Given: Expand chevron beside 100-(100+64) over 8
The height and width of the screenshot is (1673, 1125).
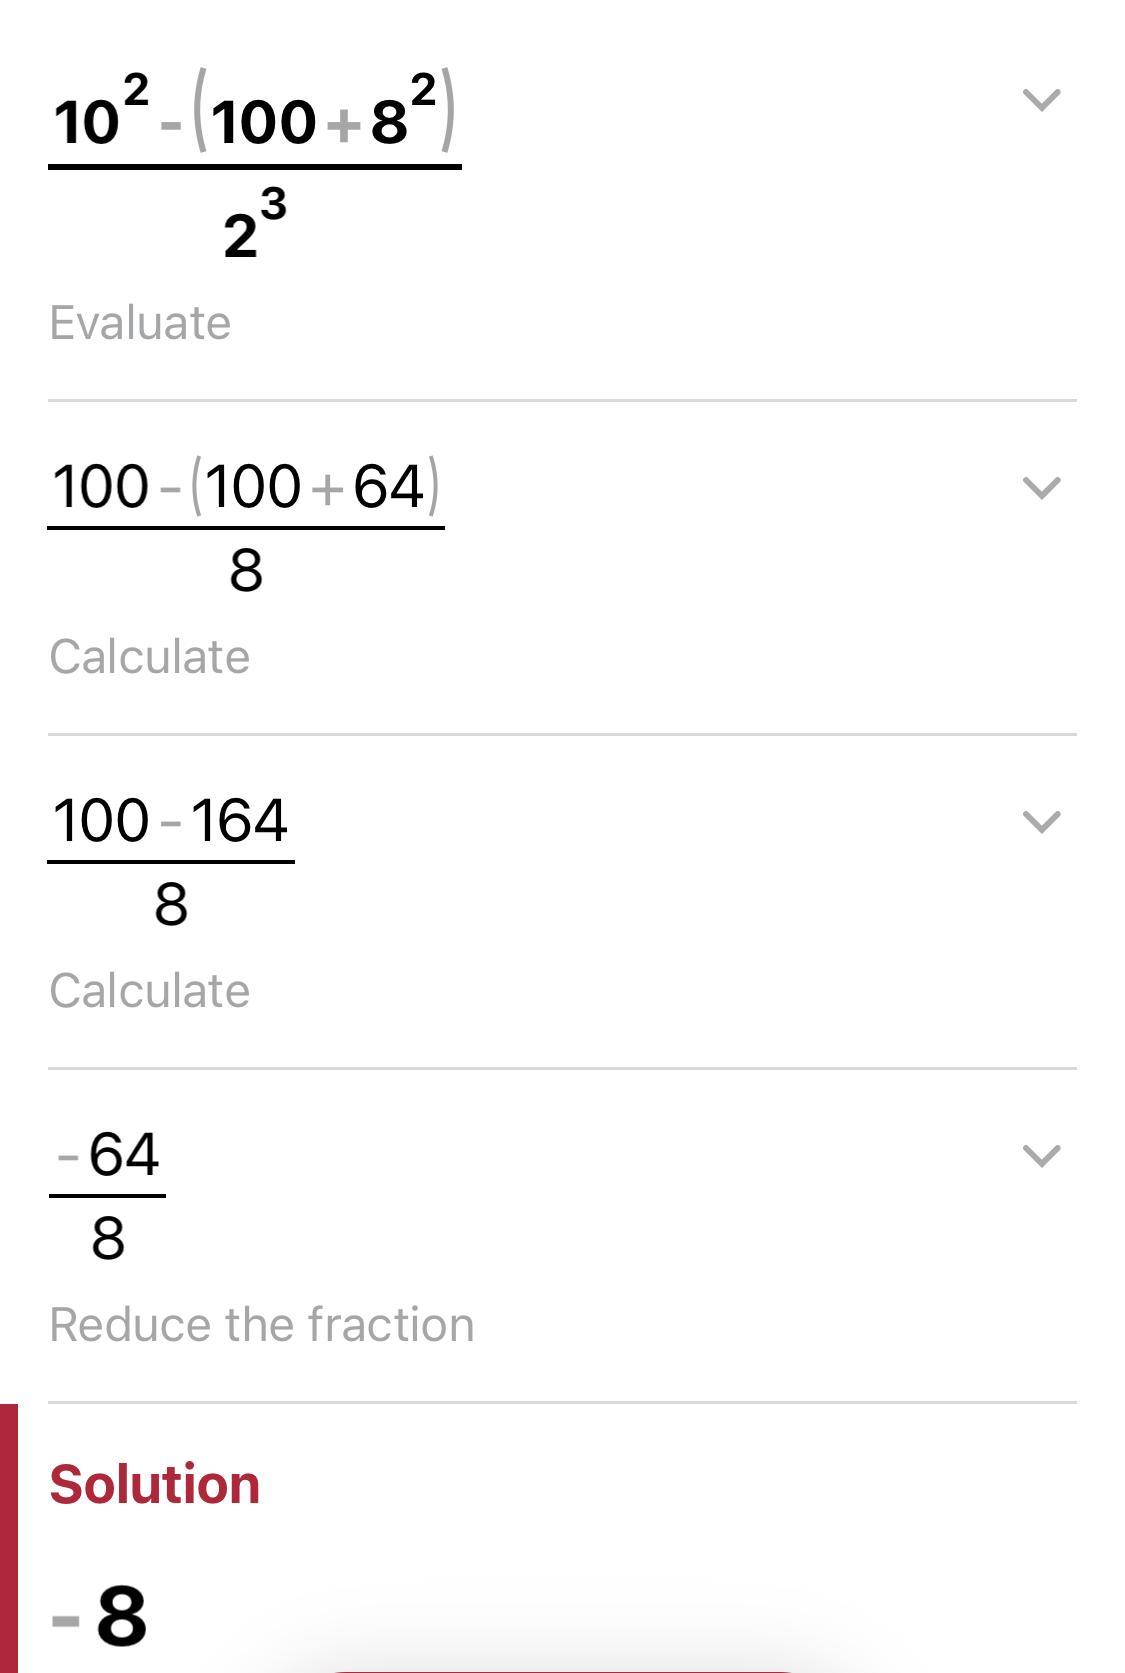Looking at the screenshot, I should [1041, 488].
